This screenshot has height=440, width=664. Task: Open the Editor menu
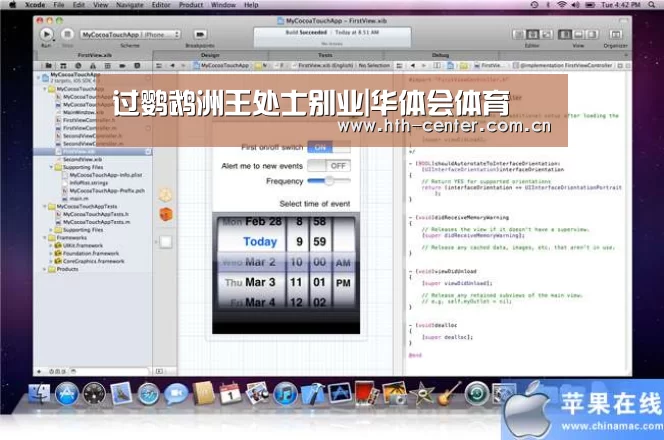click(x=161, y=5)
